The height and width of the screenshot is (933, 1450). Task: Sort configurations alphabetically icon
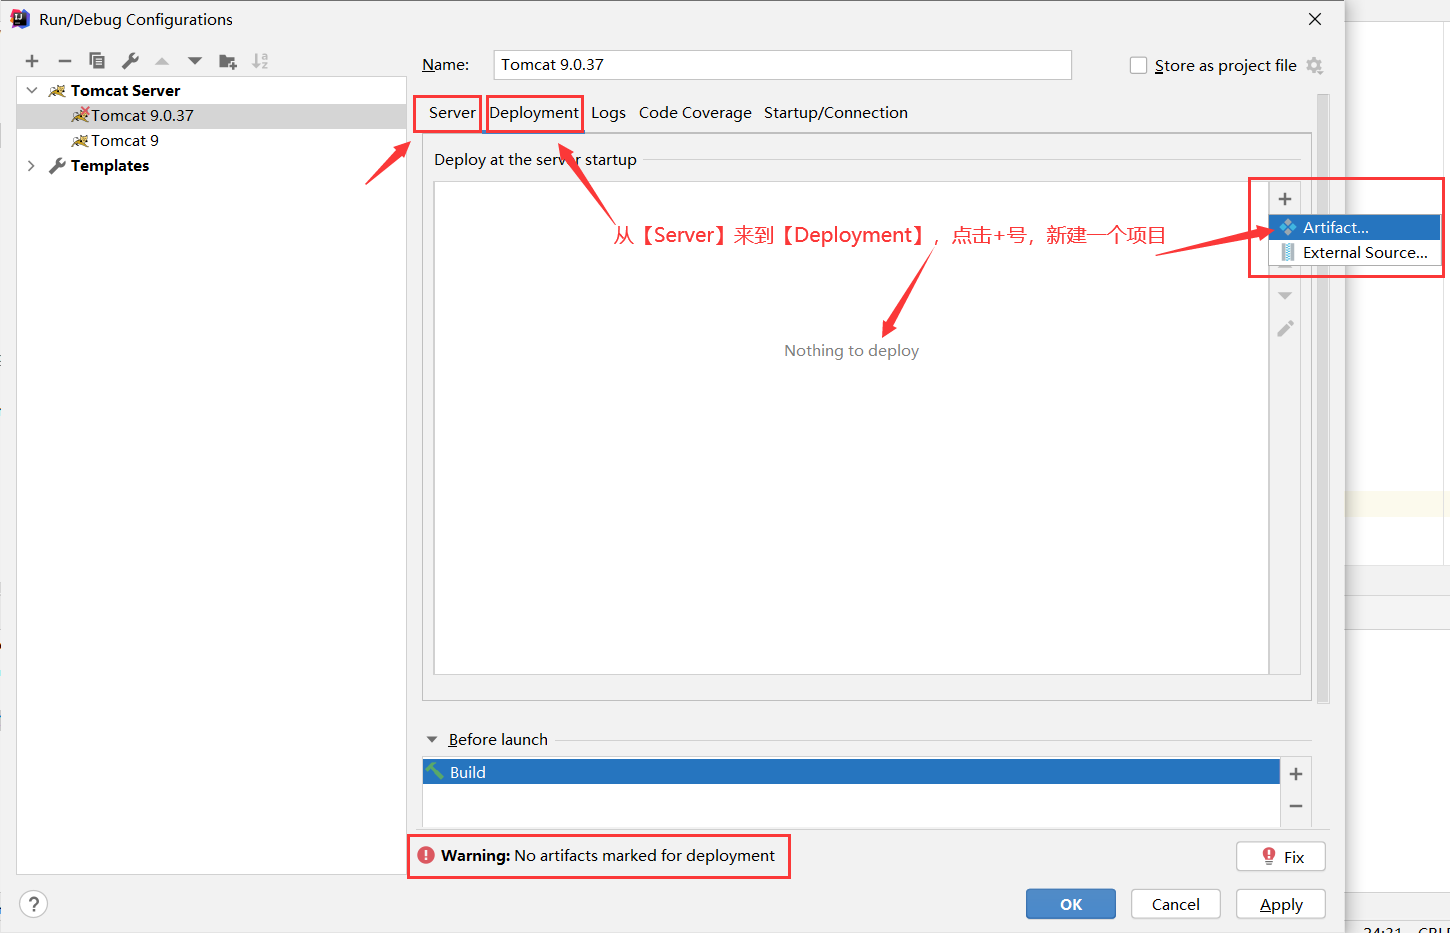260,61
